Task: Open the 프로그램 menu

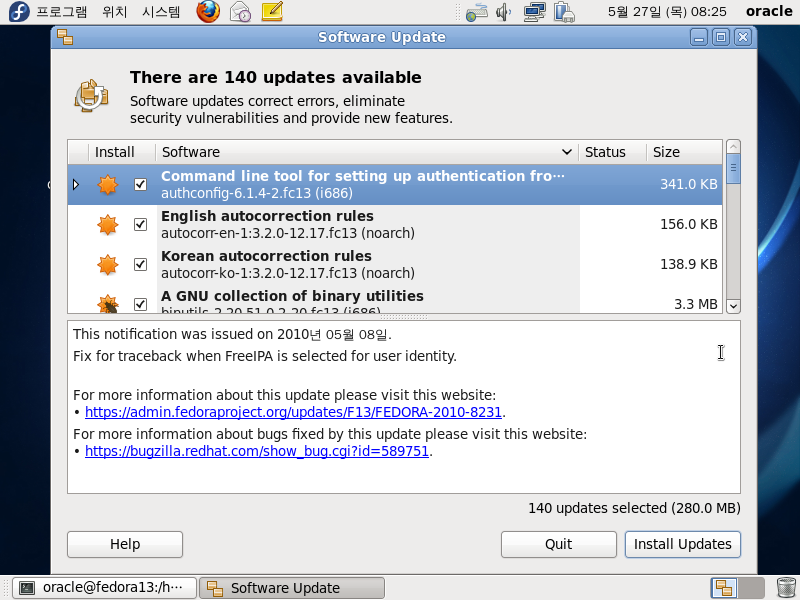Action: (62, 11)
